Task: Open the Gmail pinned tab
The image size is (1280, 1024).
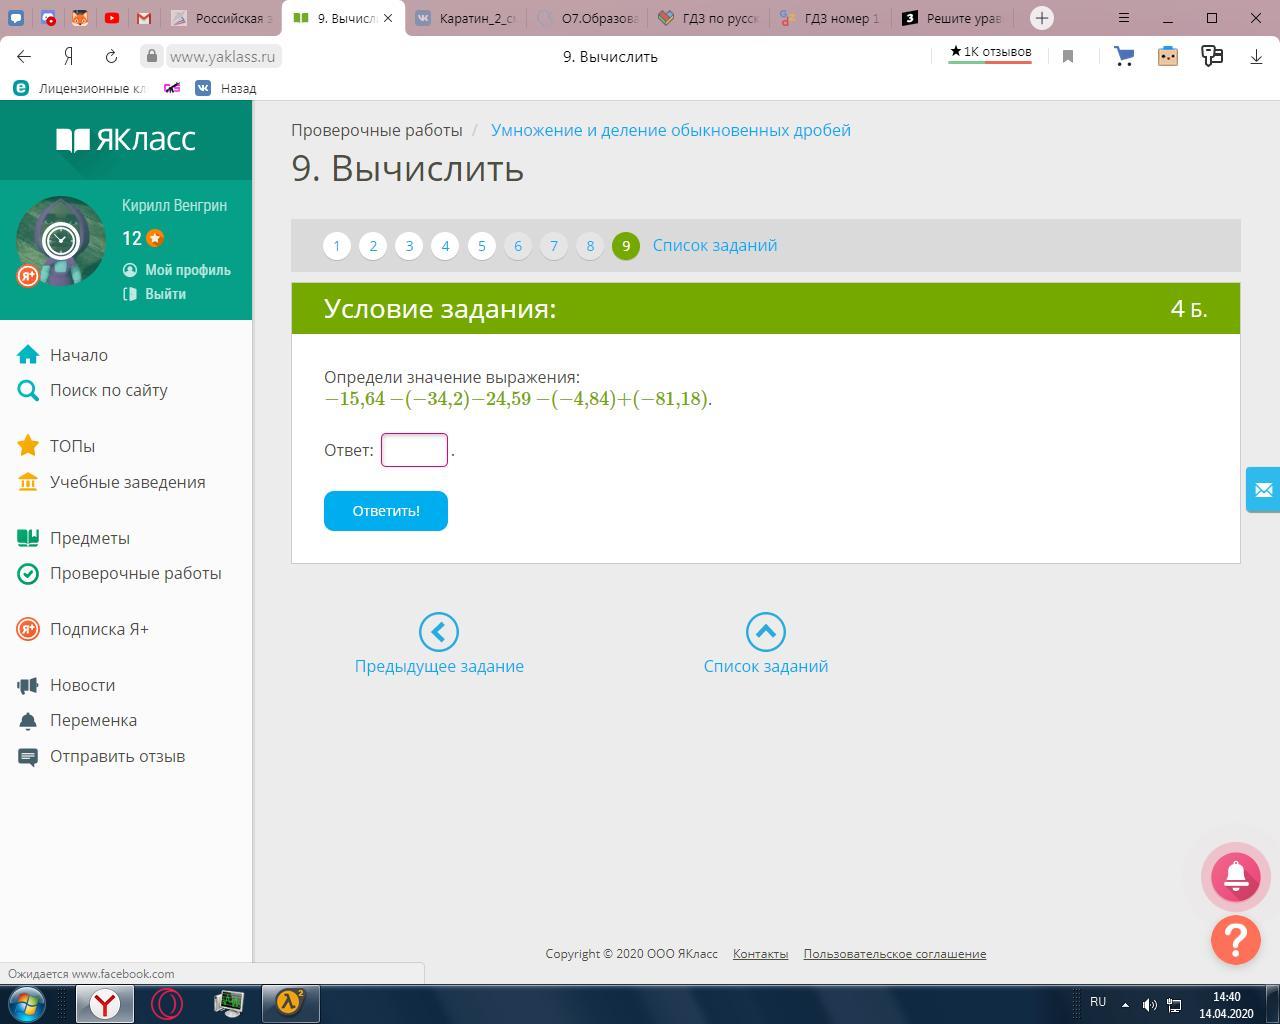Action: (144, 18)
